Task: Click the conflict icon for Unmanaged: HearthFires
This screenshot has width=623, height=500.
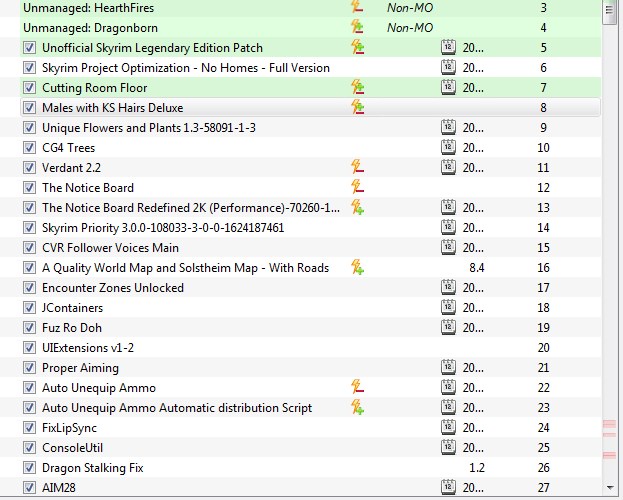Action: pyautogui.click(x=357, y=7)
